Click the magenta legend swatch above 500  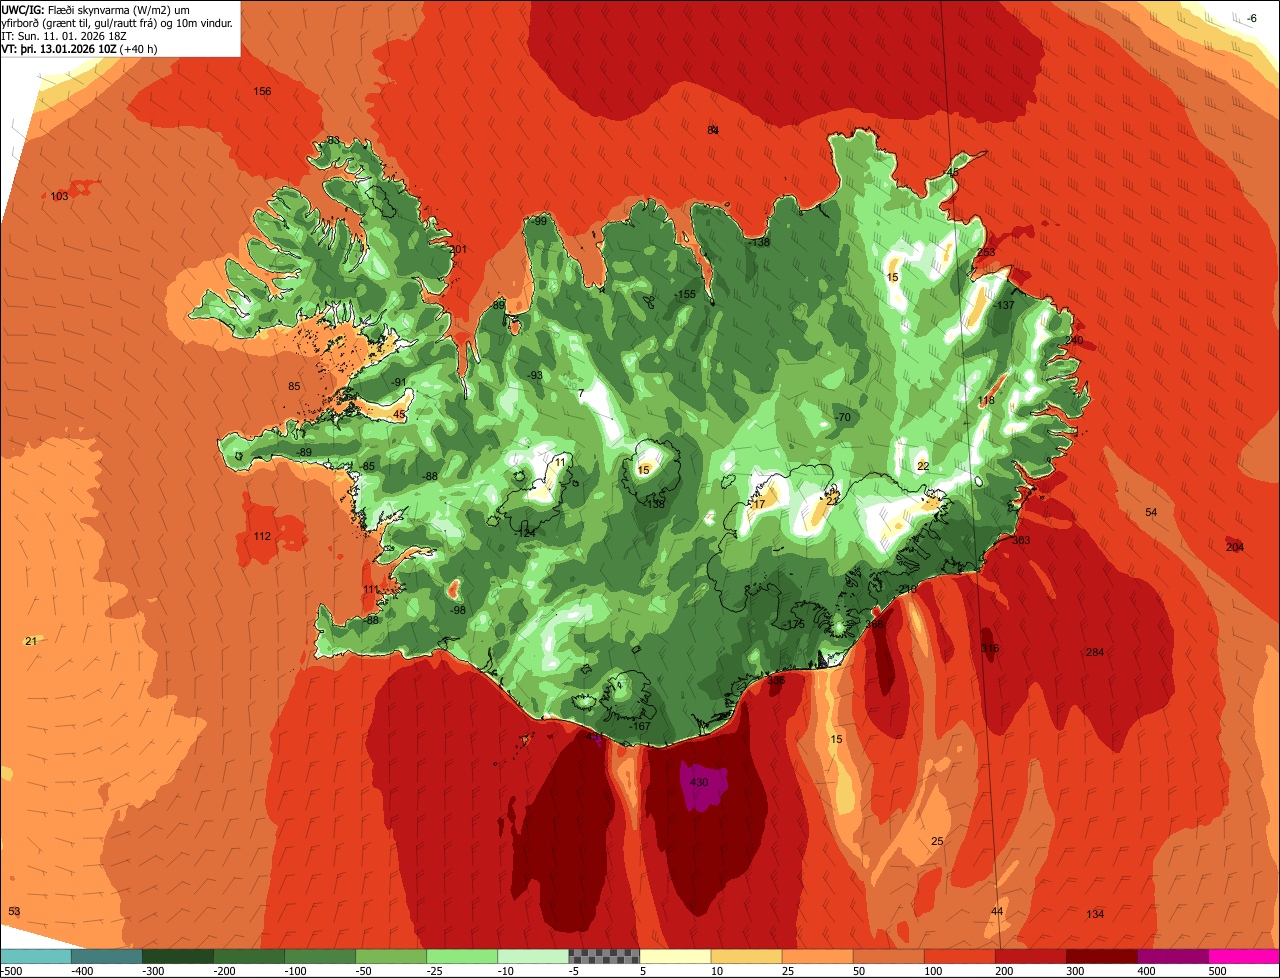(x=1244, y=955)
